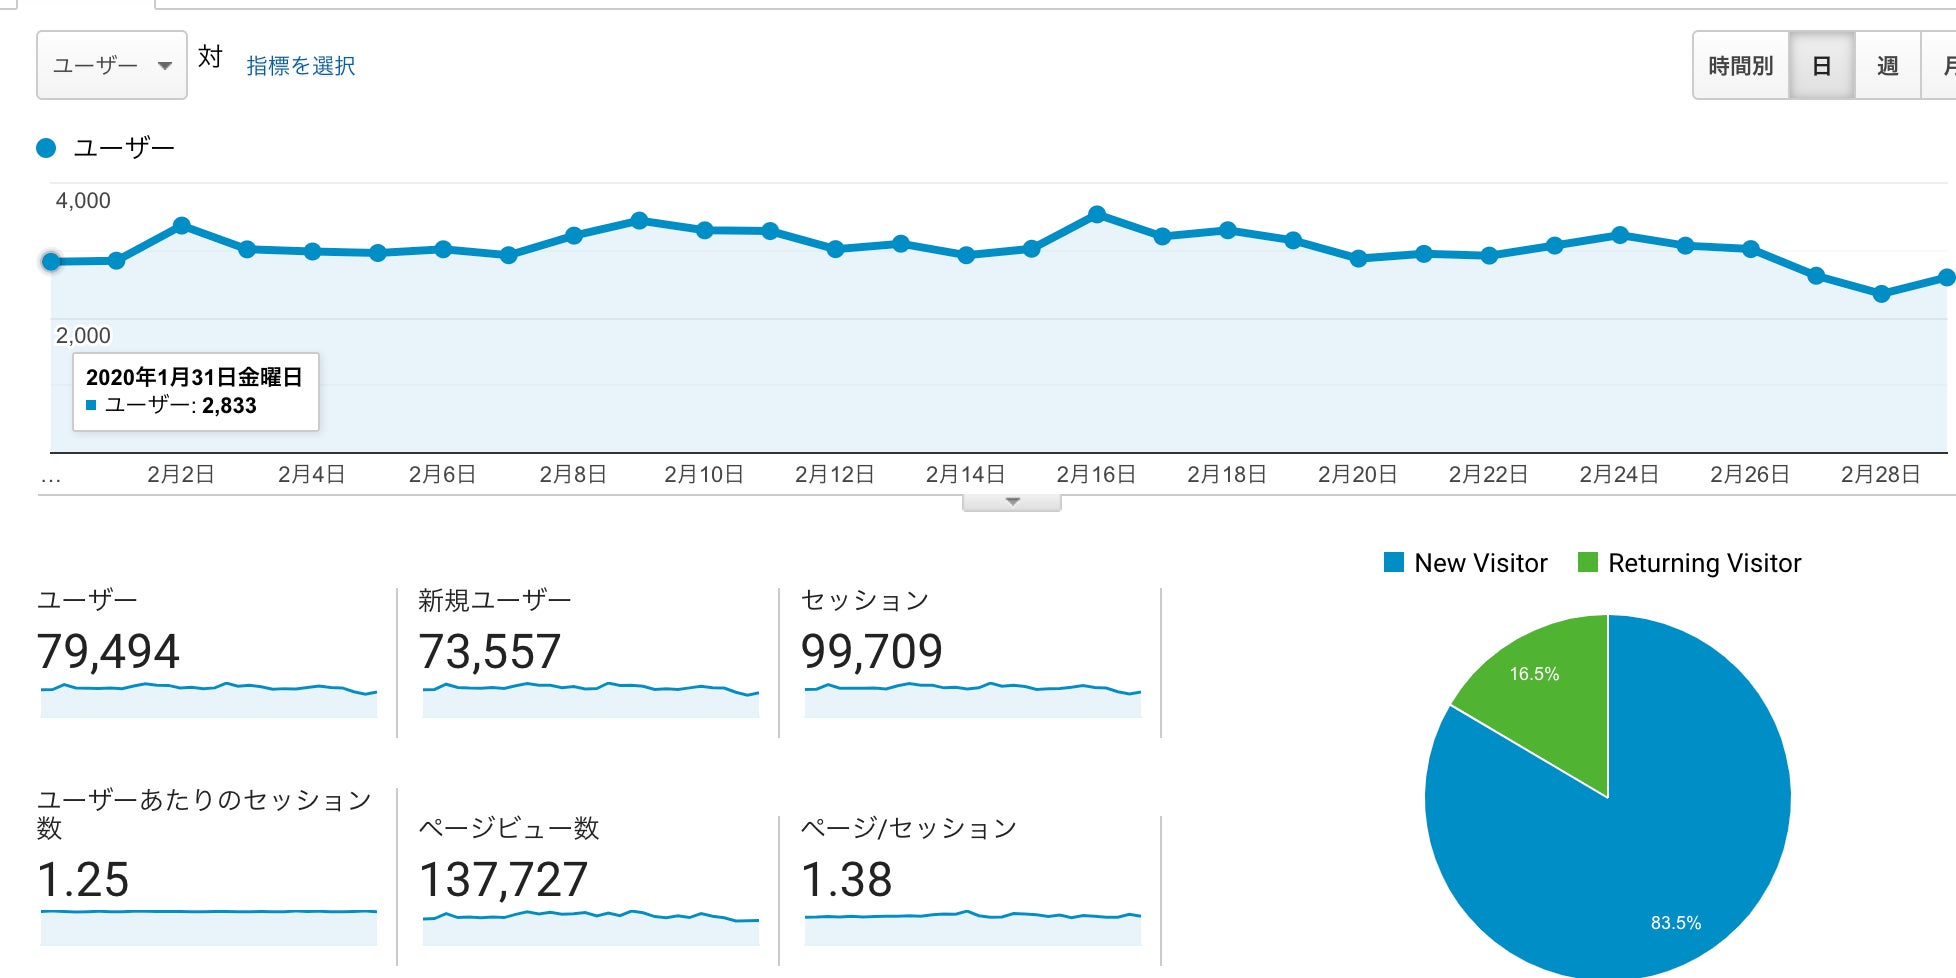Click the New Visitor blue legend swatch

[x=1393, y=563]
